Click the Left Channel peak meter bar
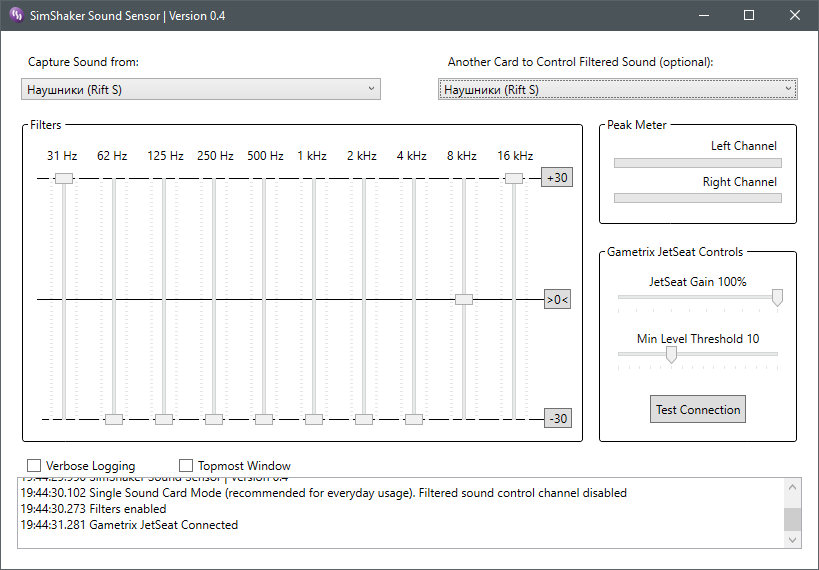Screen dimensions: 819x570 click(x=698, y=163)
